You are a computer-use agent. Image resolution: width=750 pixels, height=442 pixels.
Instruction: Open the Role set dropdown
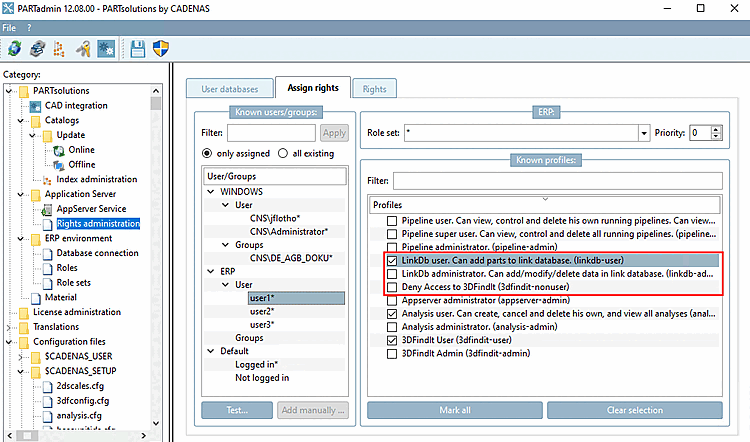pyautogui.click(x=644, y=133)
